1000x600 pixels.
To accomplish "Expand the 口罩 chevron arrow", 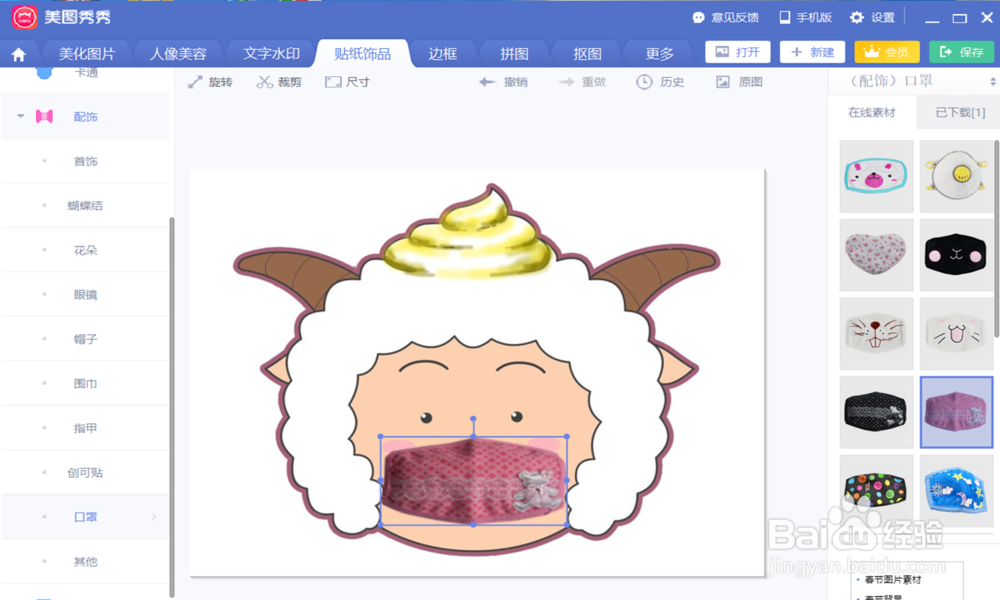I will [154, 517].
